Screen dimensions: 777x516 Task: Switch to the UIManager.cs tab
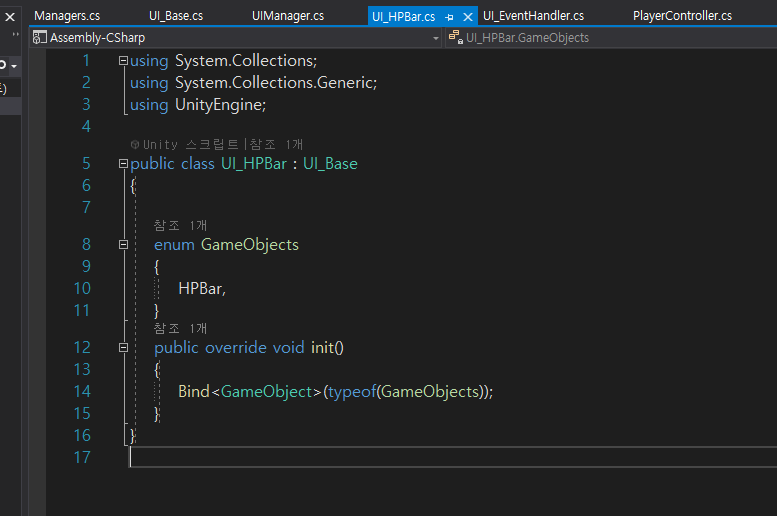[288, 16]
